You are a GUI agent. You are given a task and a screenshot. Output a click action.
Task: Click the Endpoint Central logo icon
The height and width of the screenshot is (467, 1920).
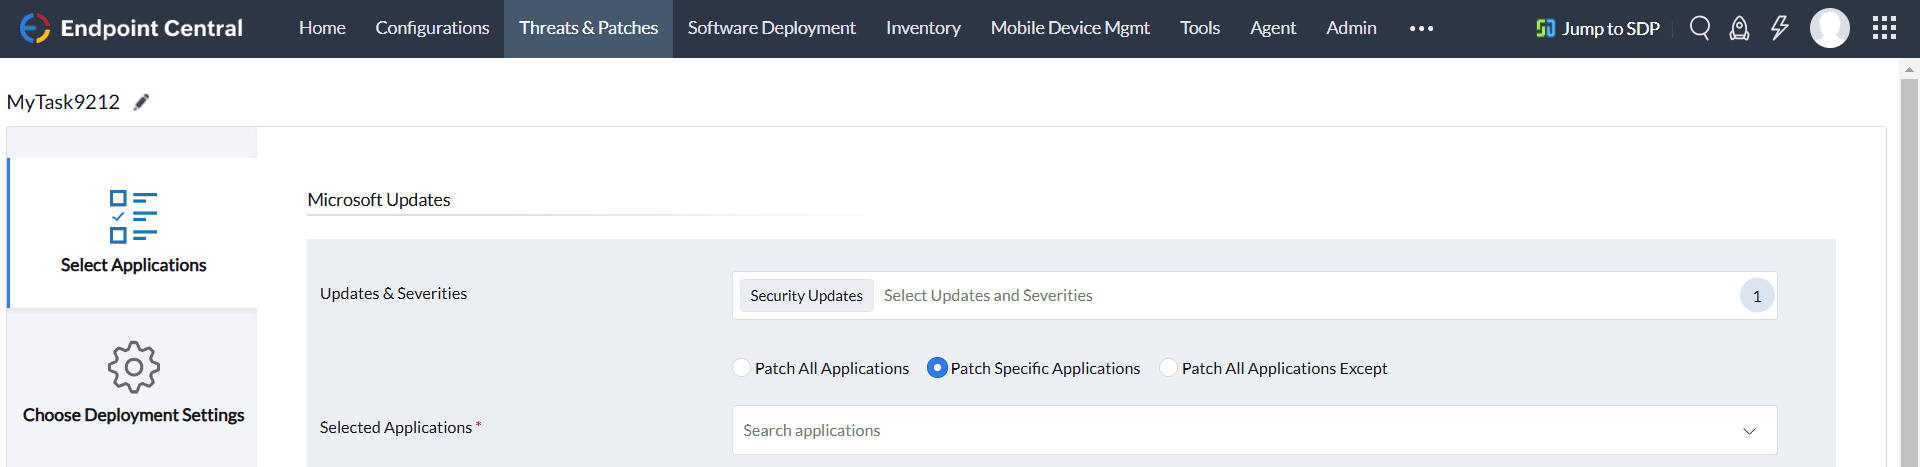coord(35,28)
